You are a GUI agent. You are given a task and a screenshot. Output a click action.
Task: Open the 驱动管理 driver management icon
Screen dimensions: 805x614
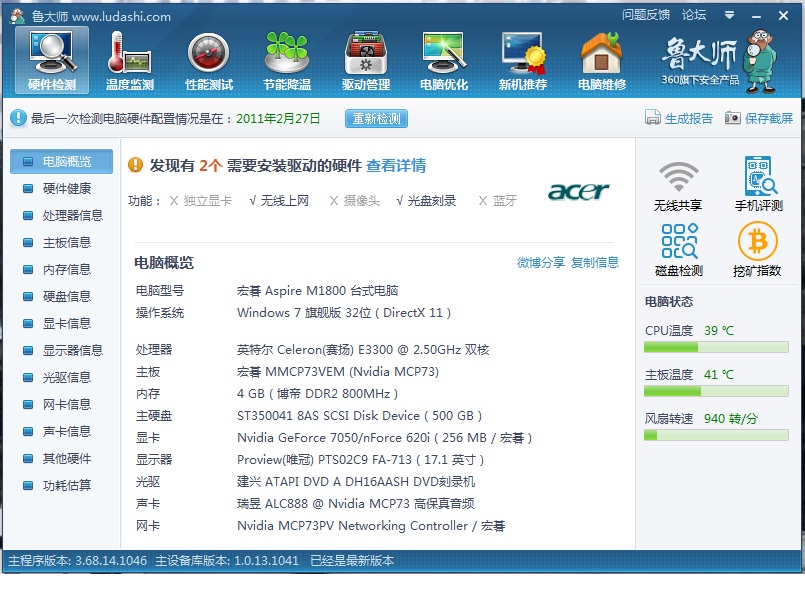tap(366, 60)
